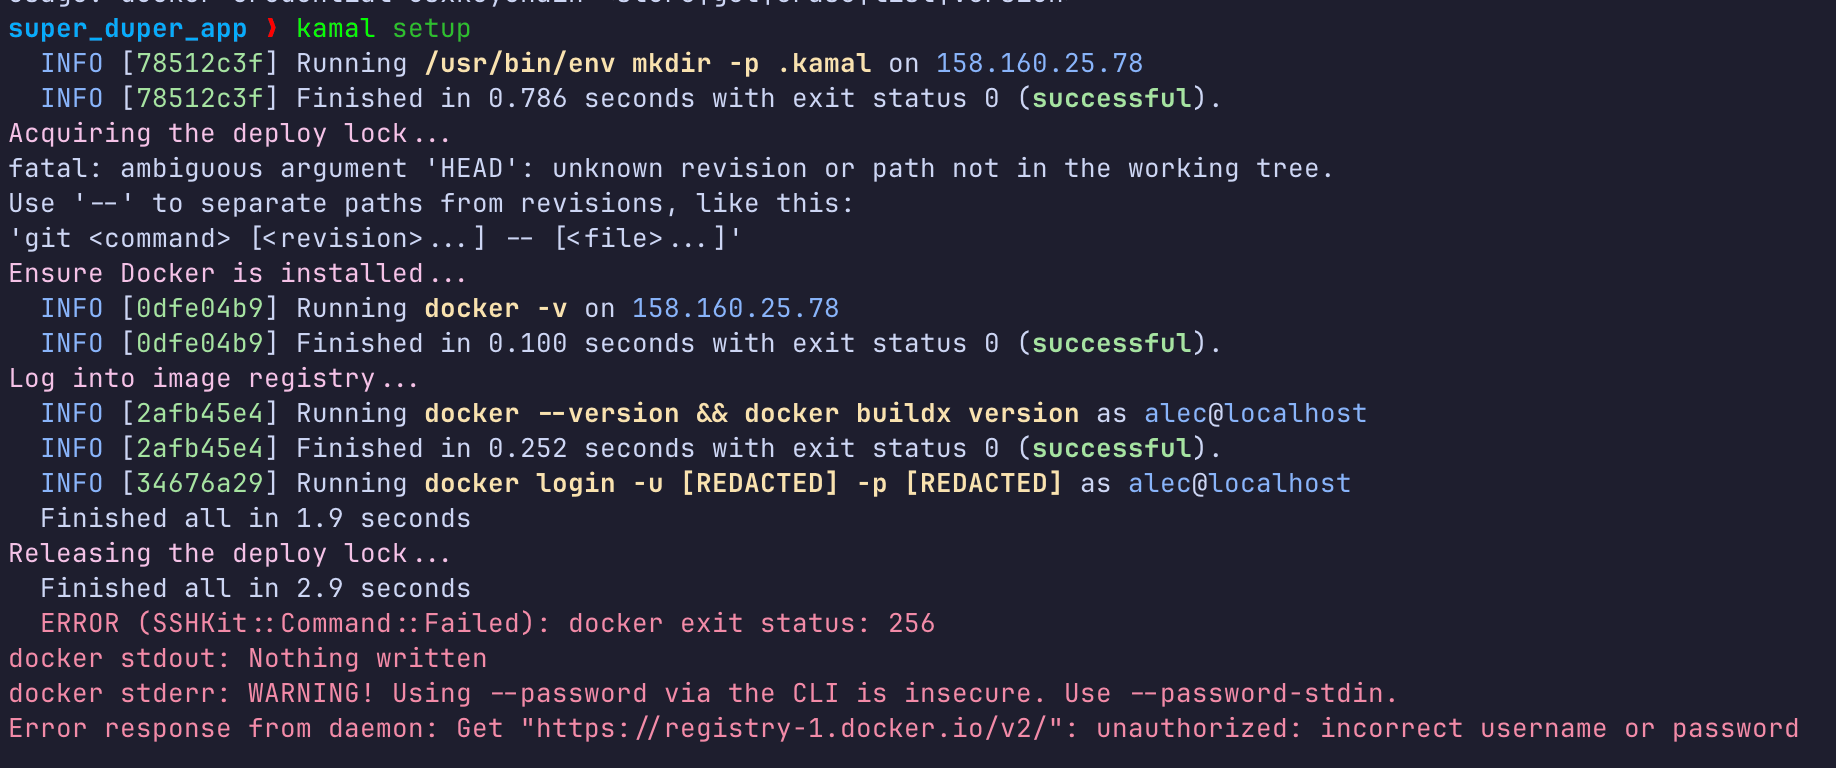Click the "docker buildx version" command text
This screenshot has height=768, width=1836.
[x=911, y=414]
